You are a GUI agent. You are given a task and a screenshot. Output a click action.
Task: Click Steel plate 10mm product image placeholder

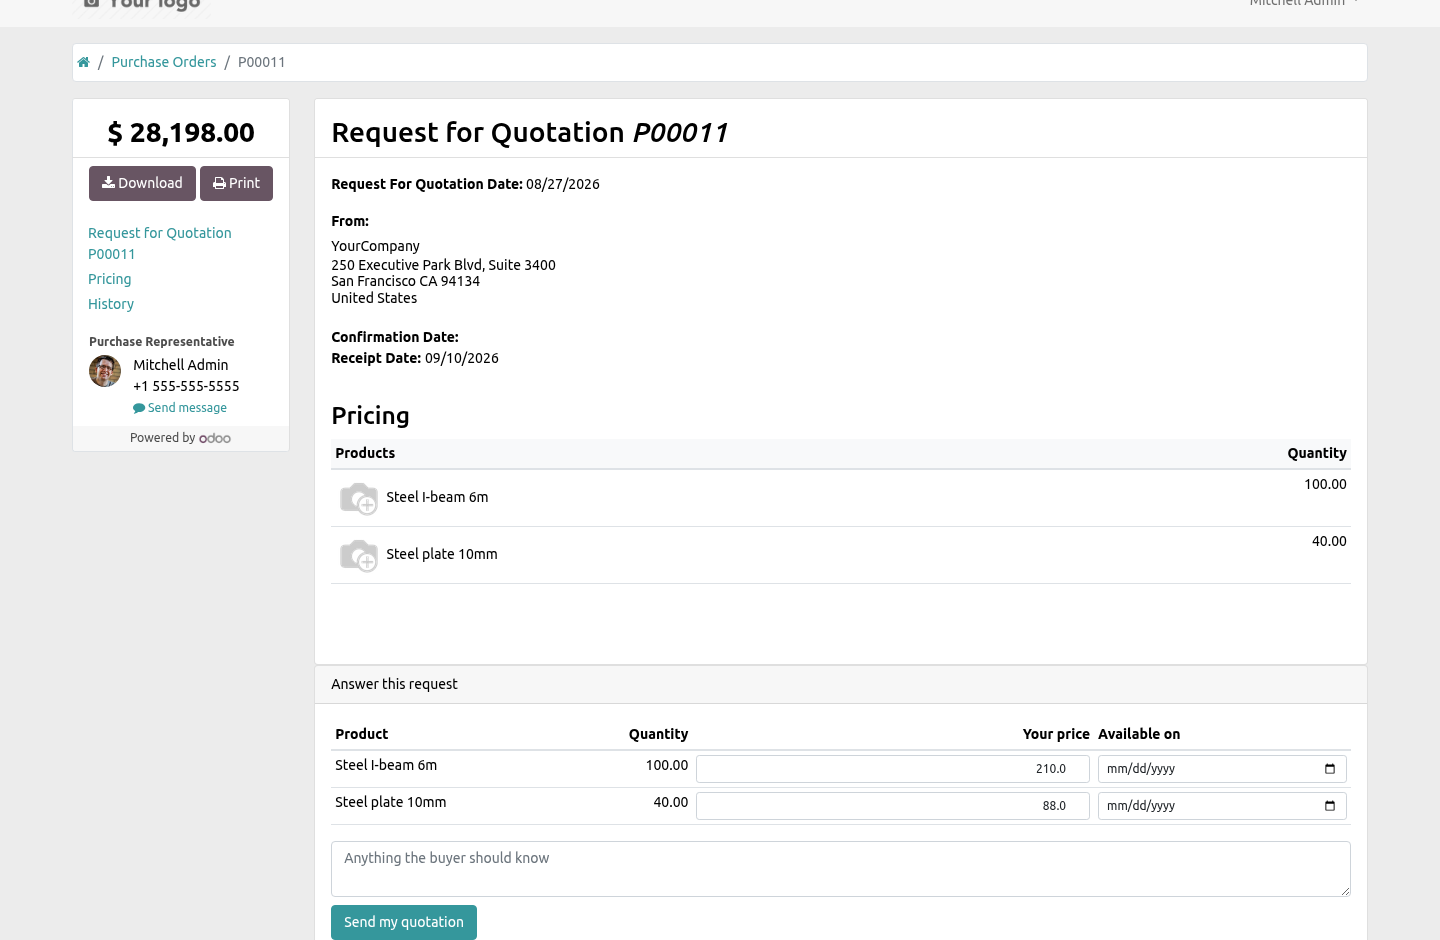pos(359,555)
